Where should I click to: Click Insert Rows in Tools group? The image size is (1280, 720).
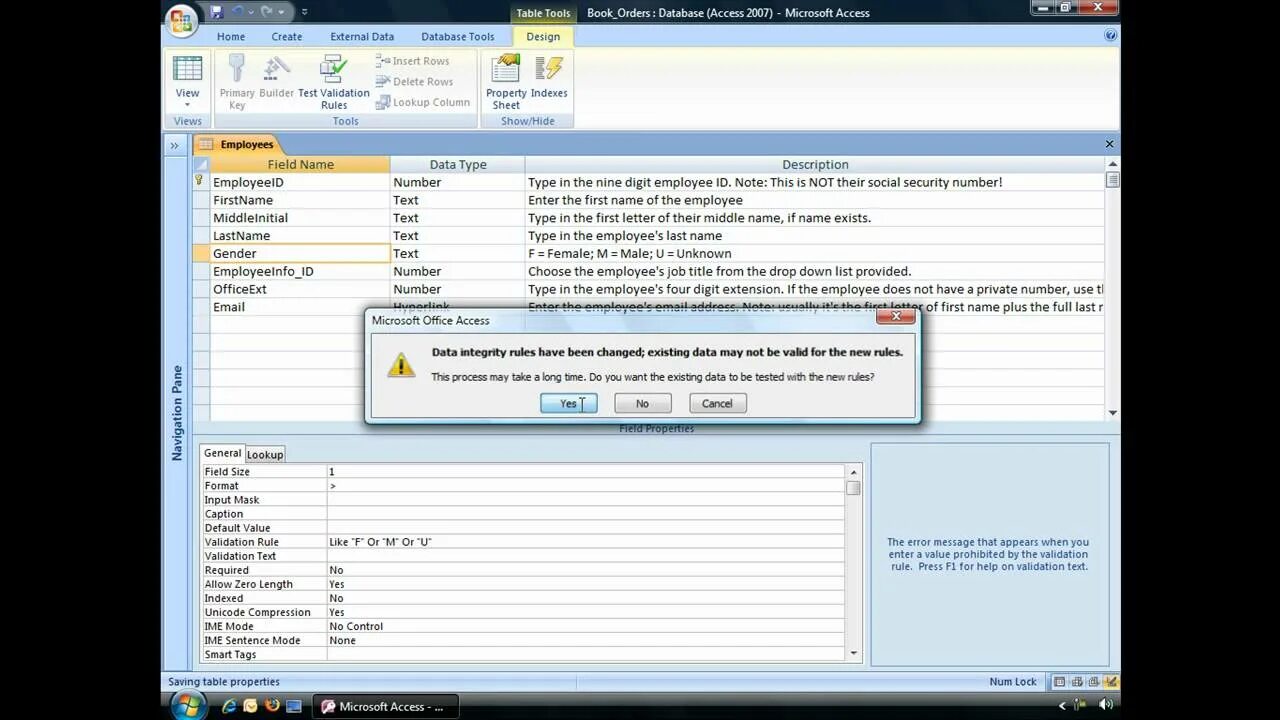click(413, 61)
